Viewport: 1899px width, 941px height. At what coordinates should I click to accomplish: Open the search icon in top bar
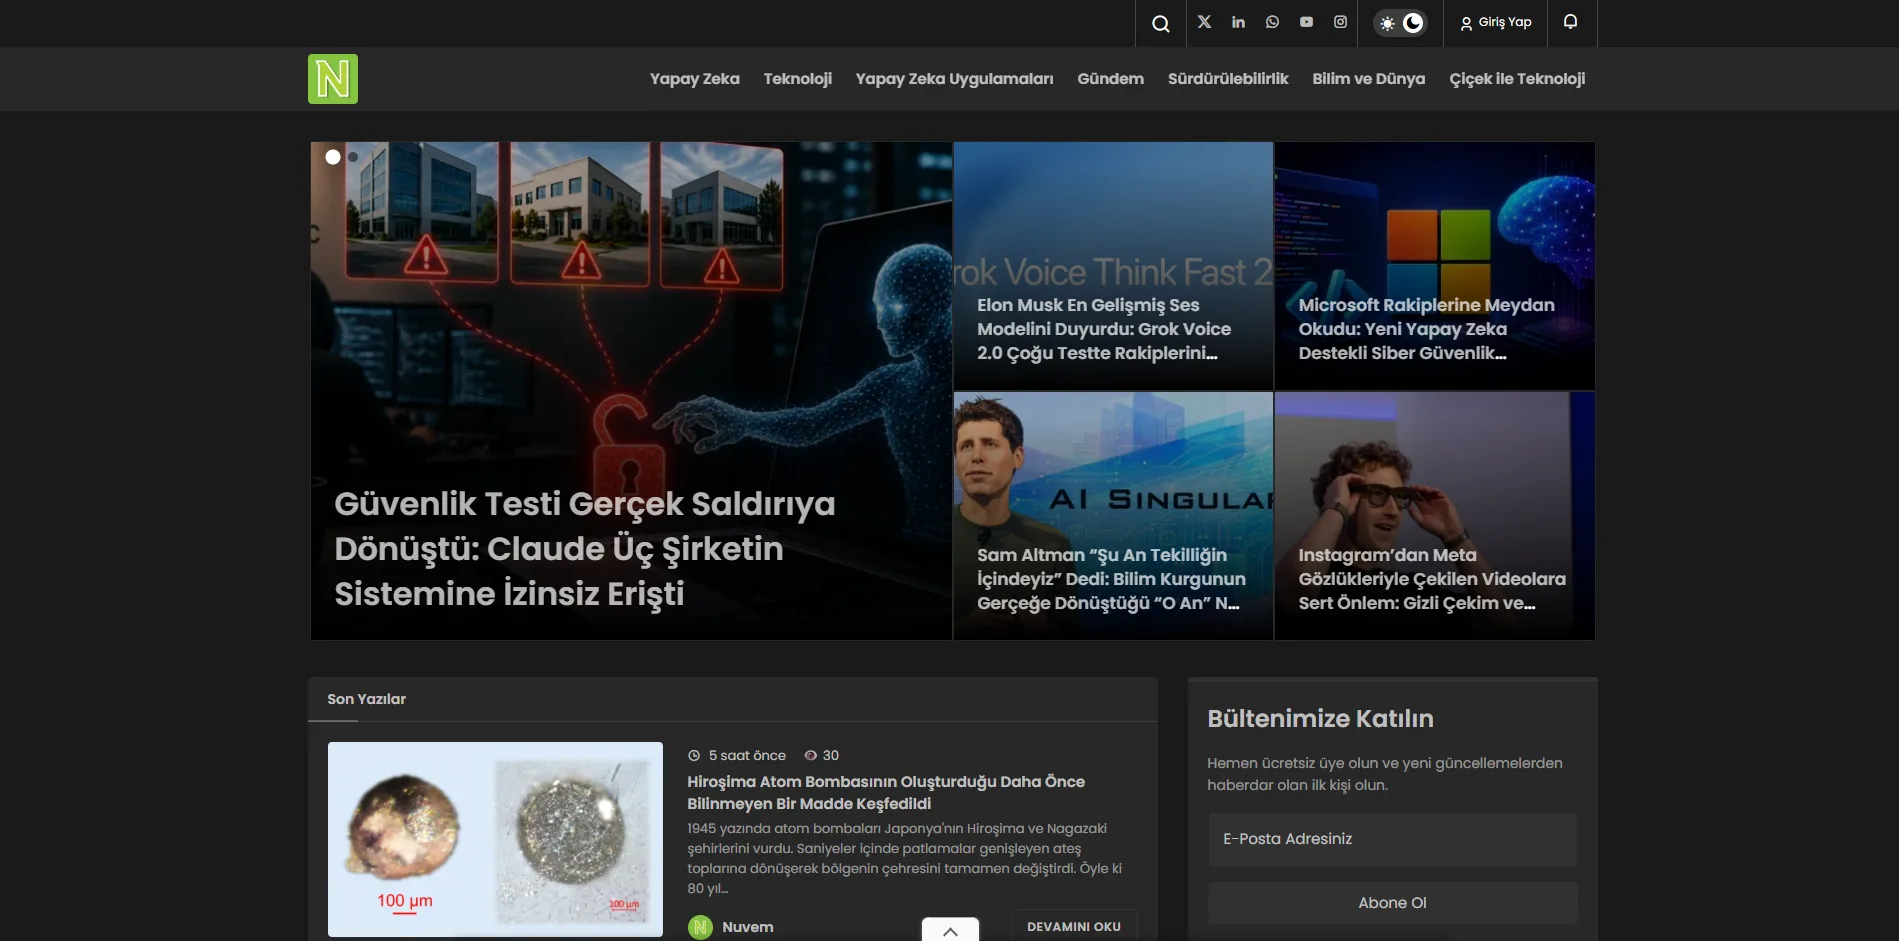click(x=1160, y=23)
